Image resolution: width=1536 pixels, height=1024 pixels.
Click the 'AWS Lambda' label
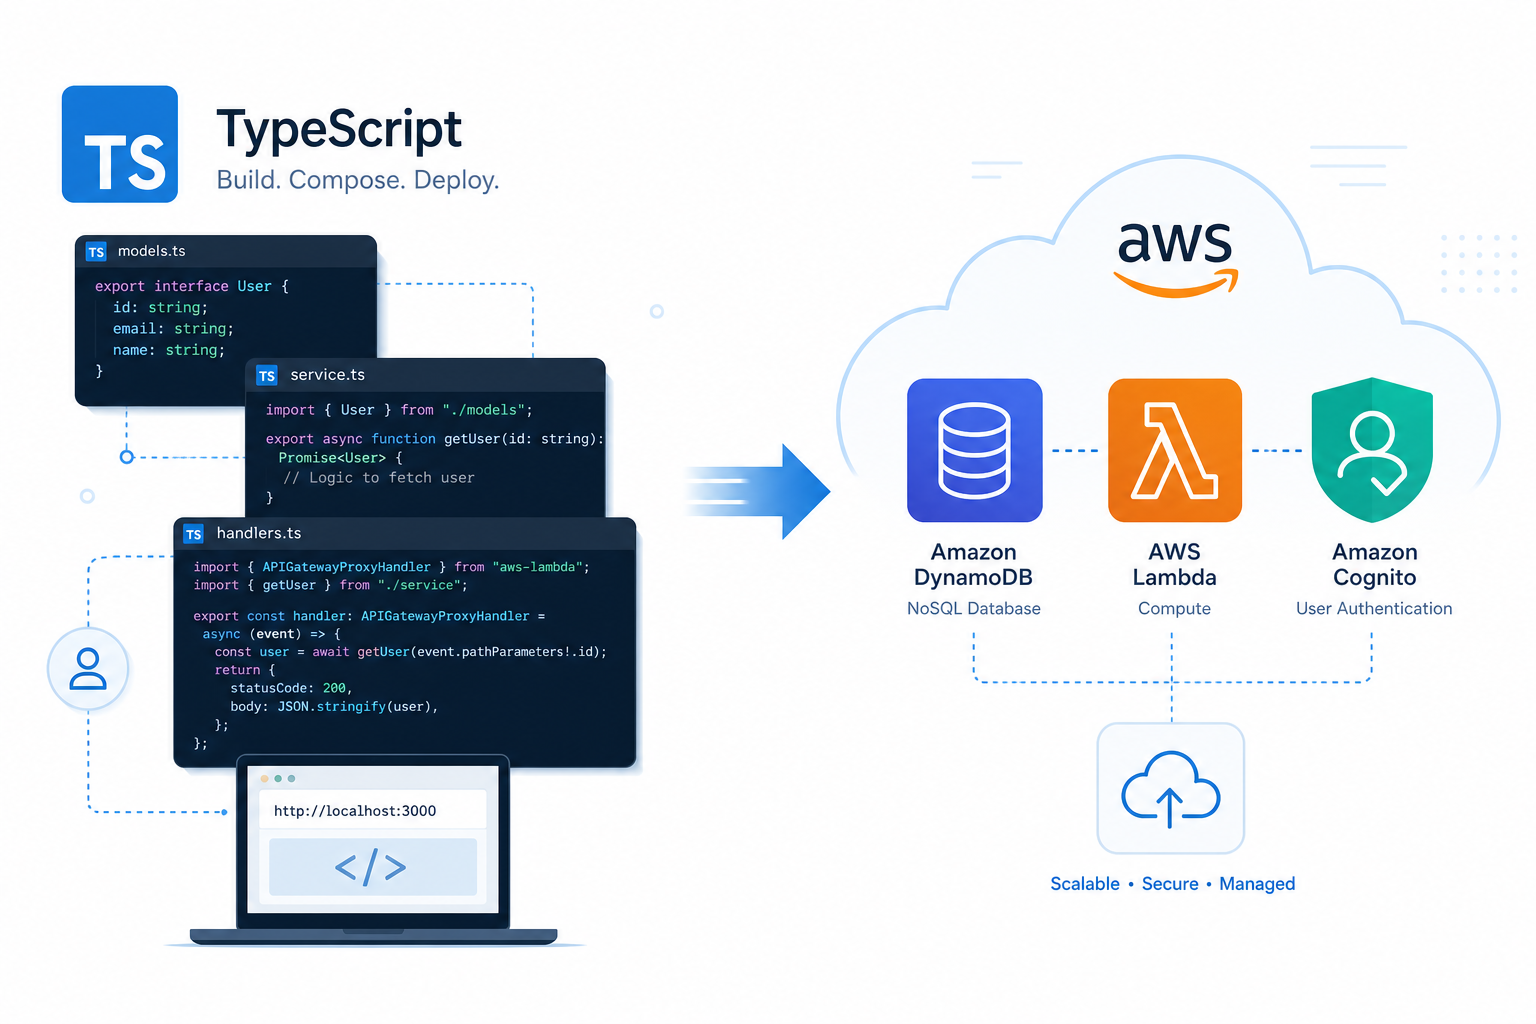click(x=1175, y=565)
